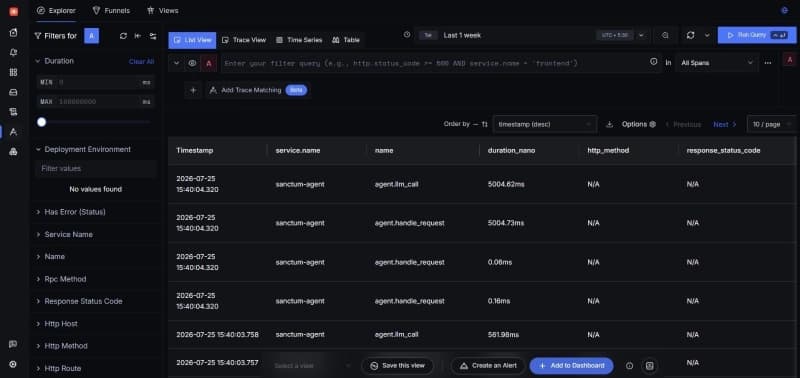Open filter settings sliders icon

tap(153, 36)
